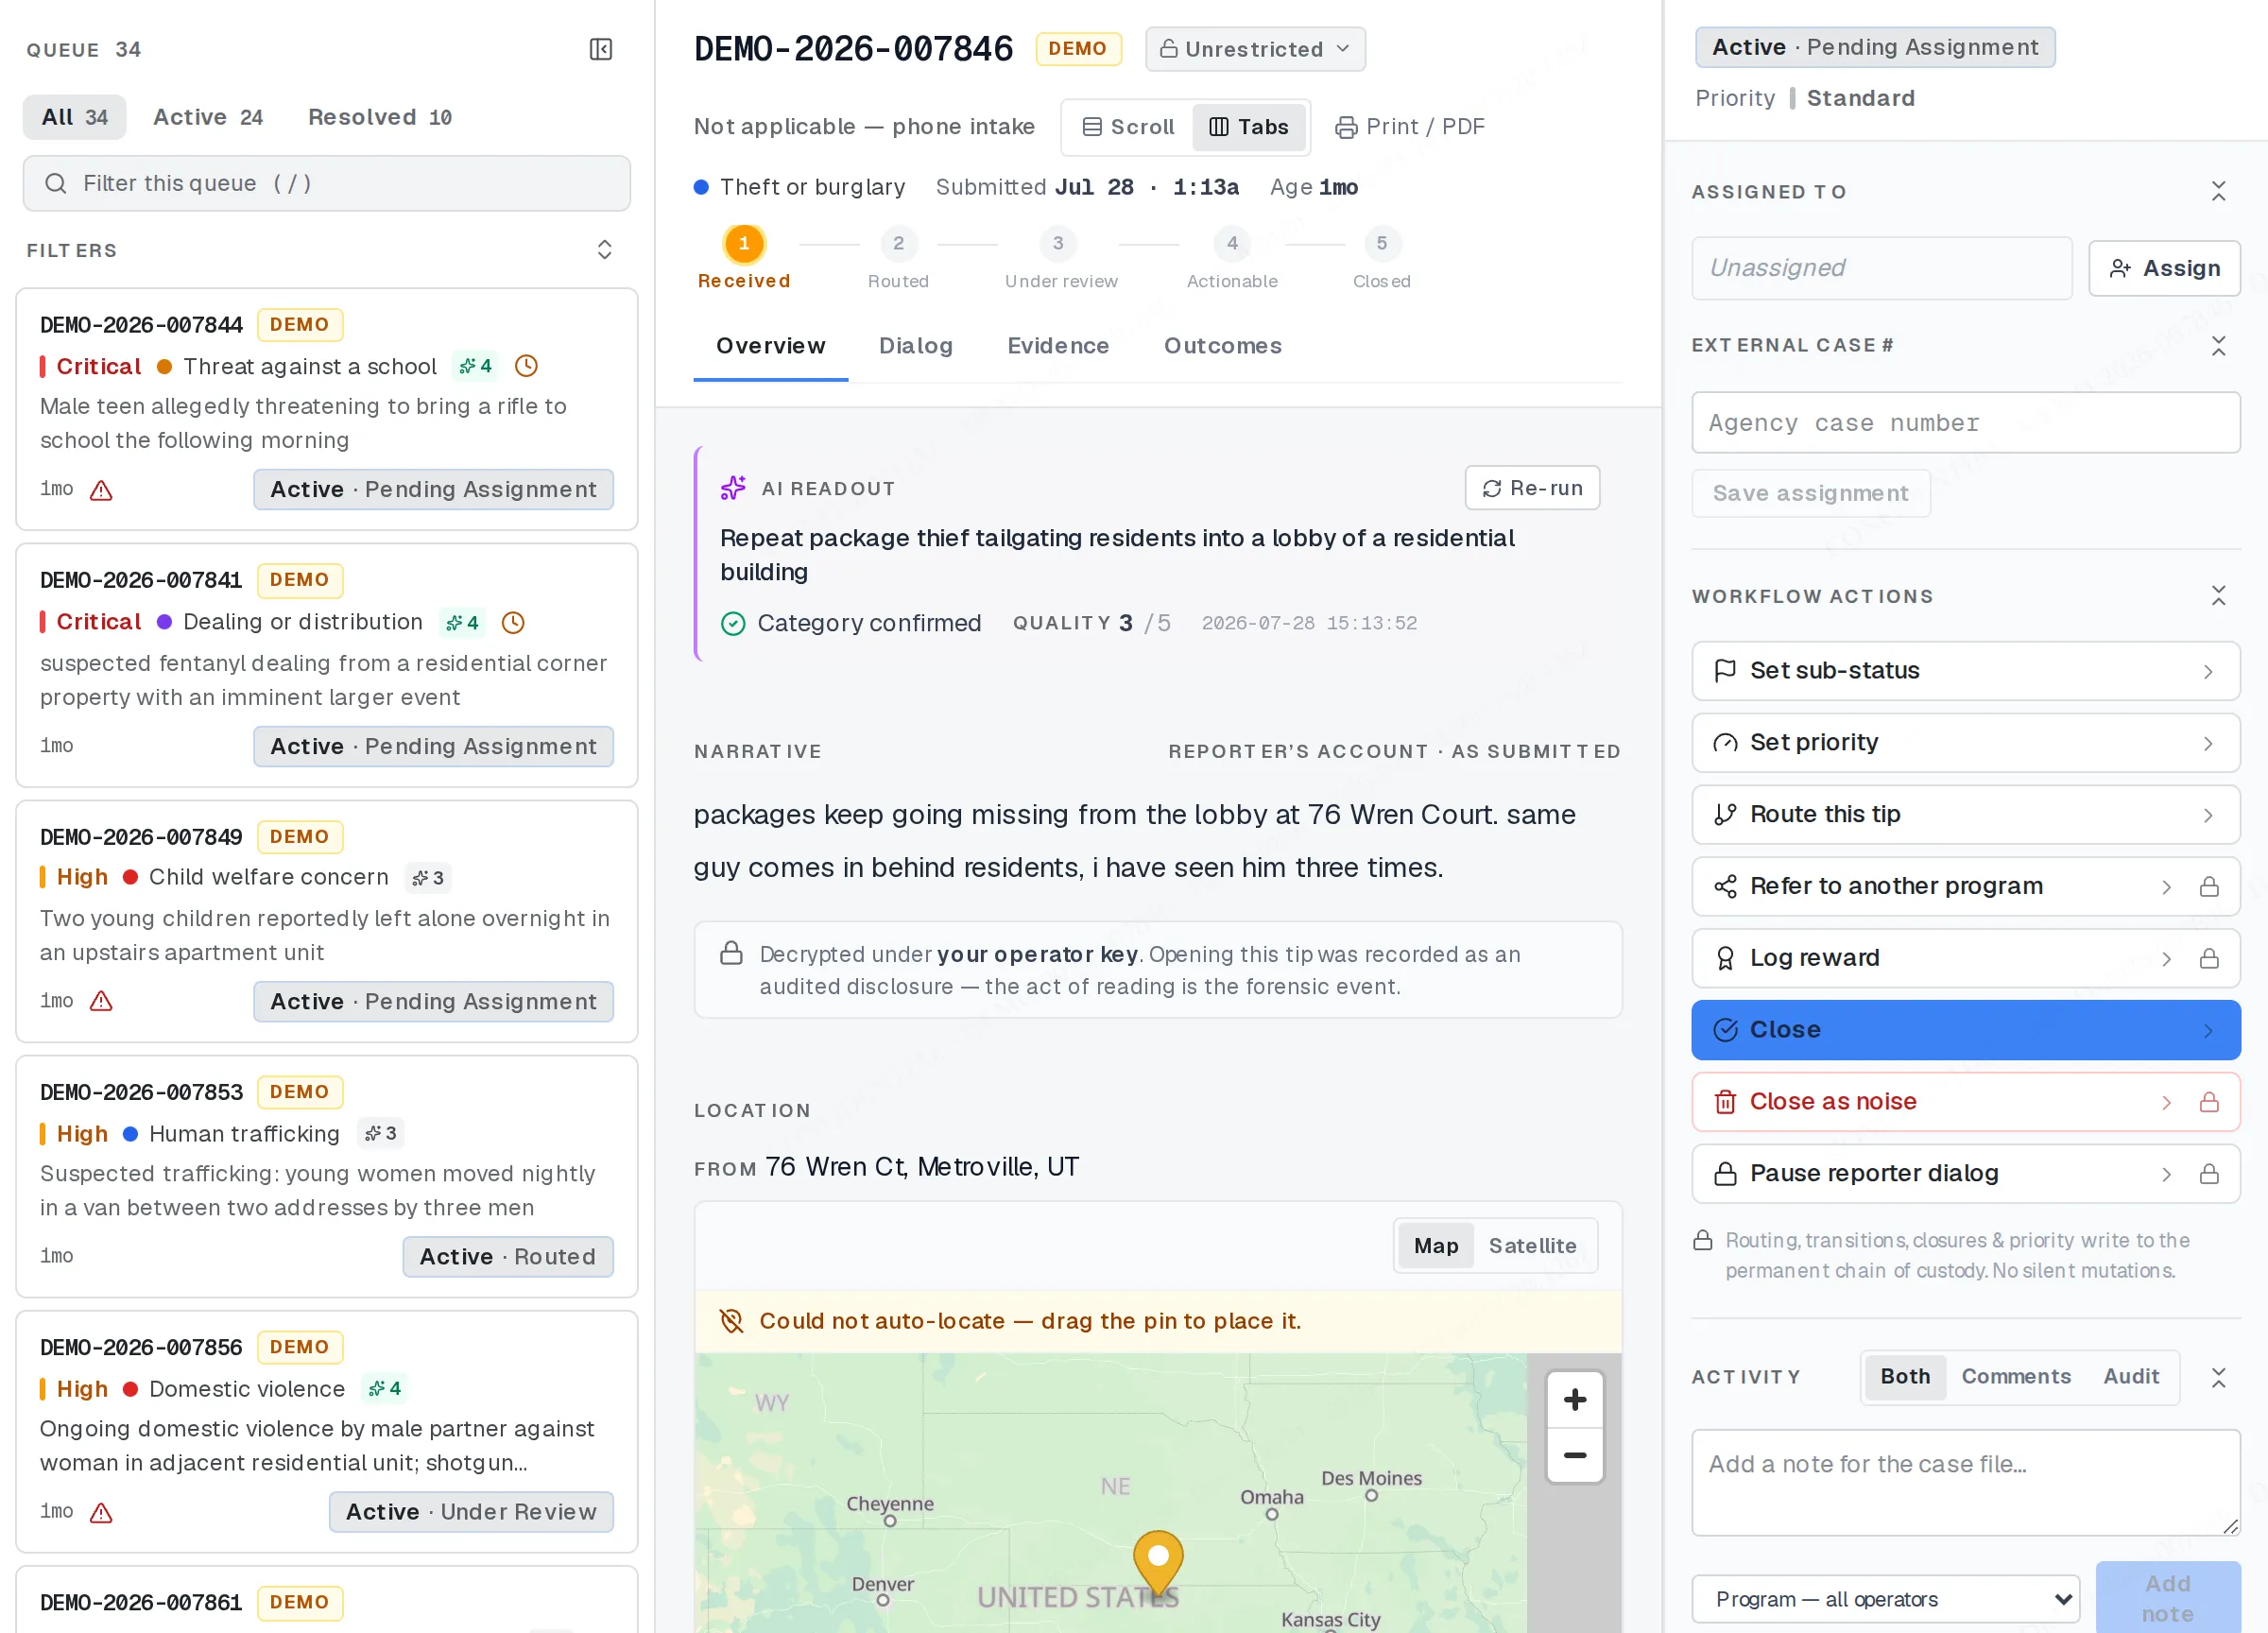Click the Filter this queue search field
Image resolution: width=2268 pixels, height=1633 pixels.
tap(326, 183)
